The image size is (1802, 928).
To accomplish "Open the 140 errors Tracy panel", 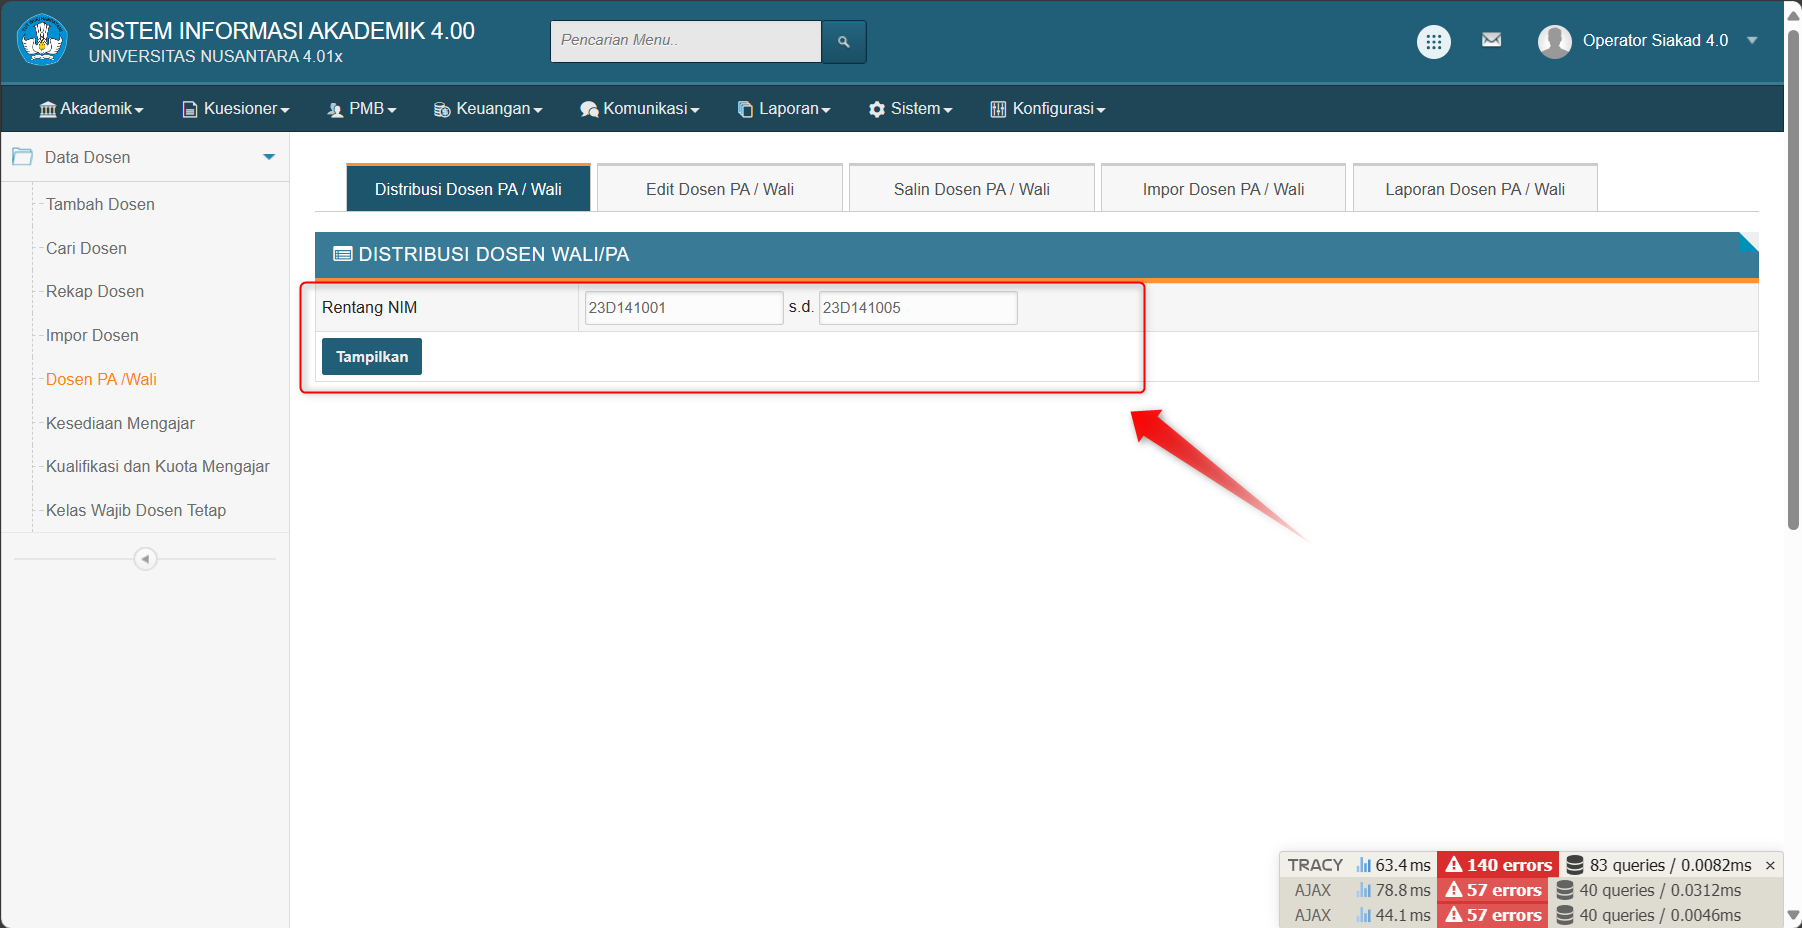I will 1498,865.
